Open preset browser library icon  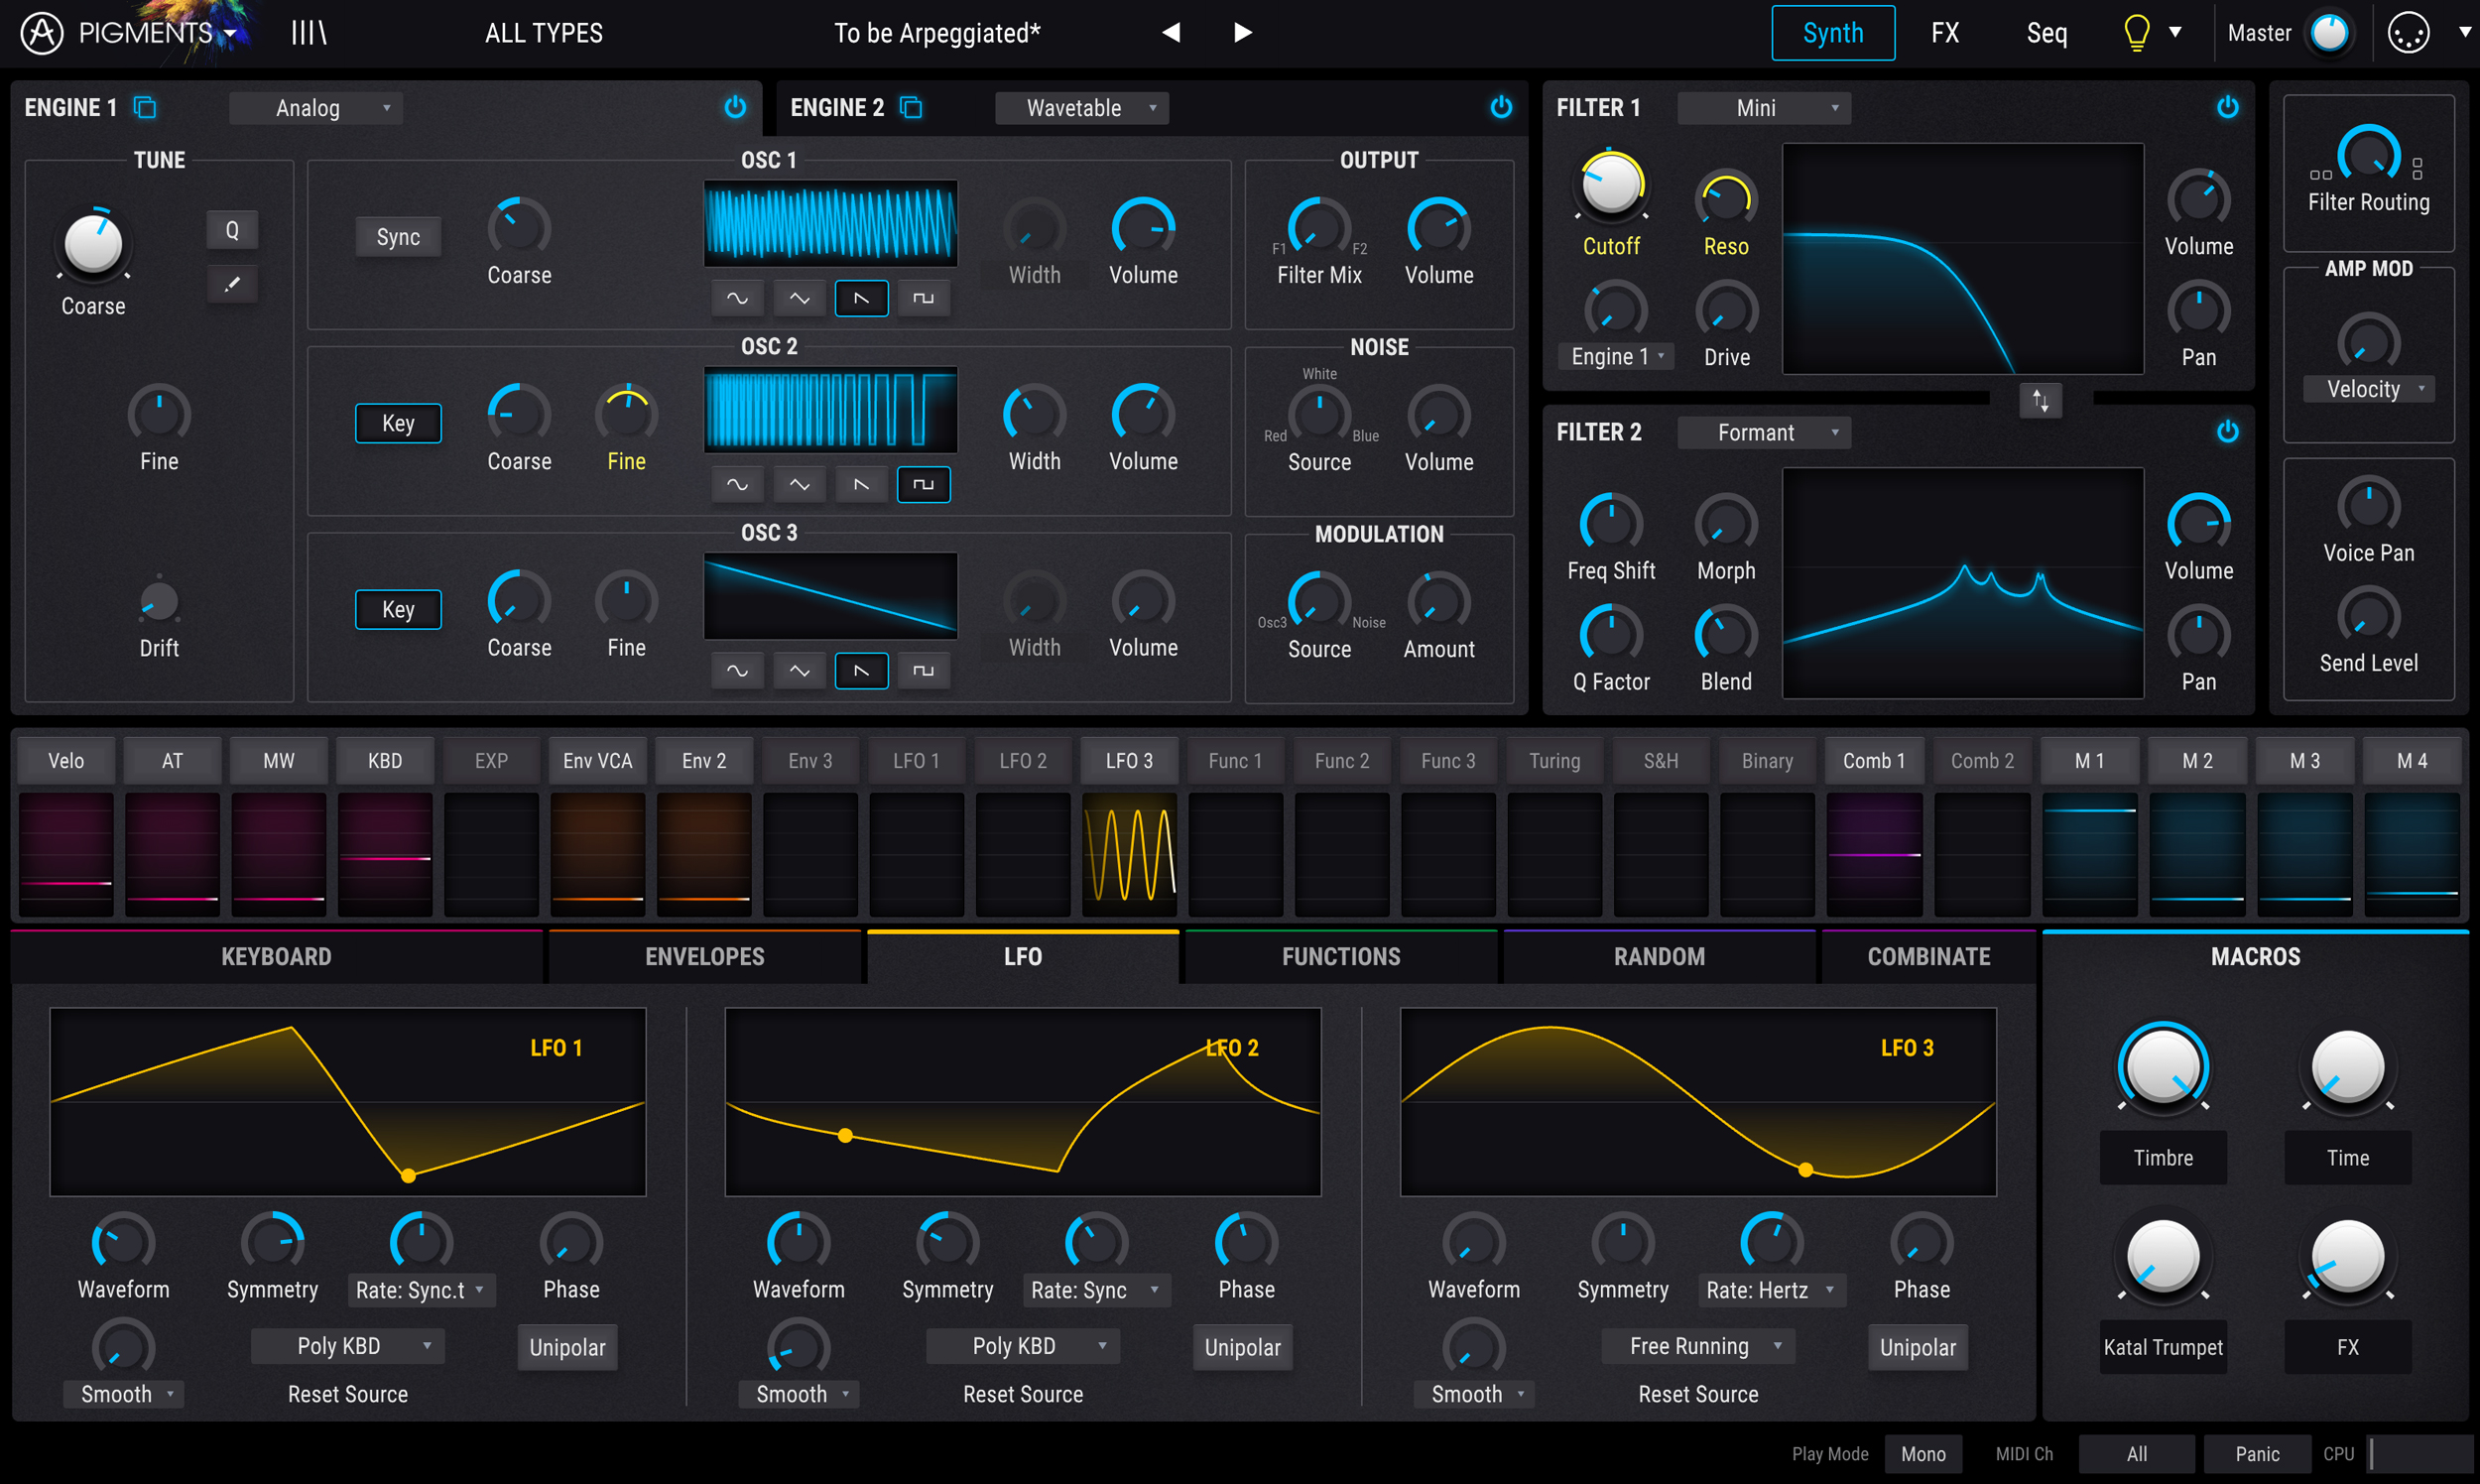[309, 33]
